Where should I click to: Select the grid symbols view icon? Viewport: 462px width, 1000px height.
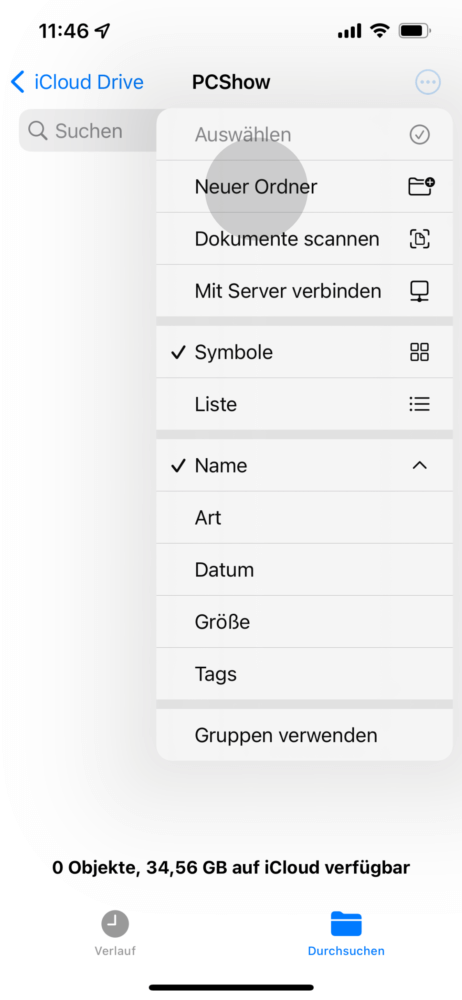[x=419, y=352]
